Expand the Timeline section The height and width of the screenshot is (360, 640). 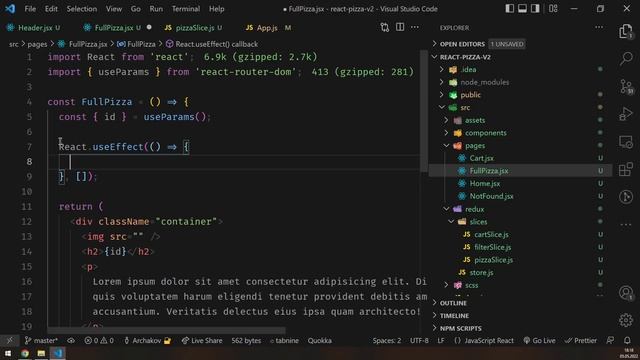point(454,316)
